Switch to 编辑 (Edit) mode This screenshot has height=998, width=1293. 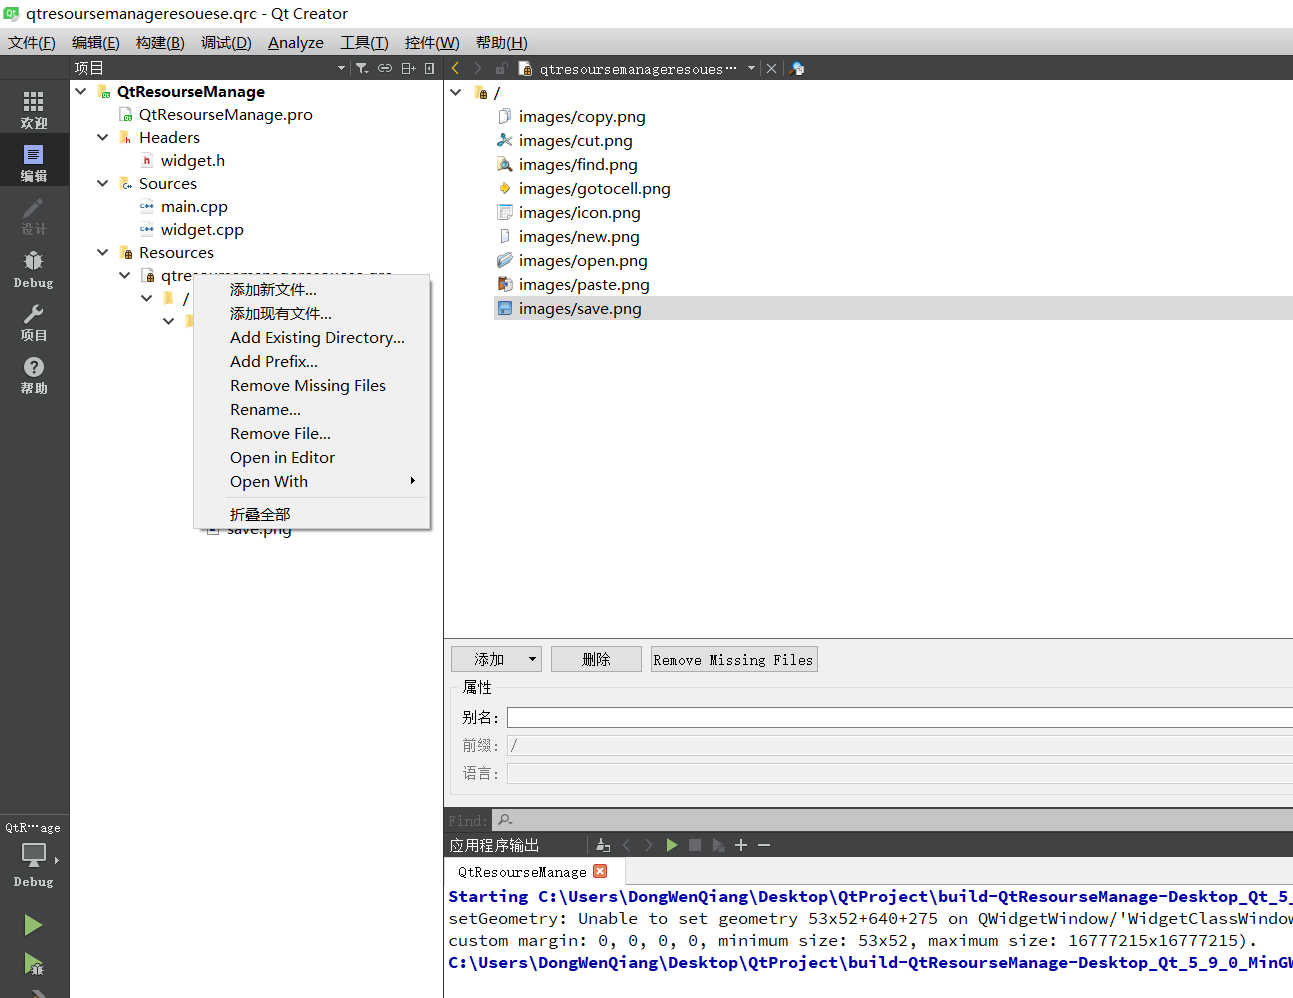tap(34, 163)
